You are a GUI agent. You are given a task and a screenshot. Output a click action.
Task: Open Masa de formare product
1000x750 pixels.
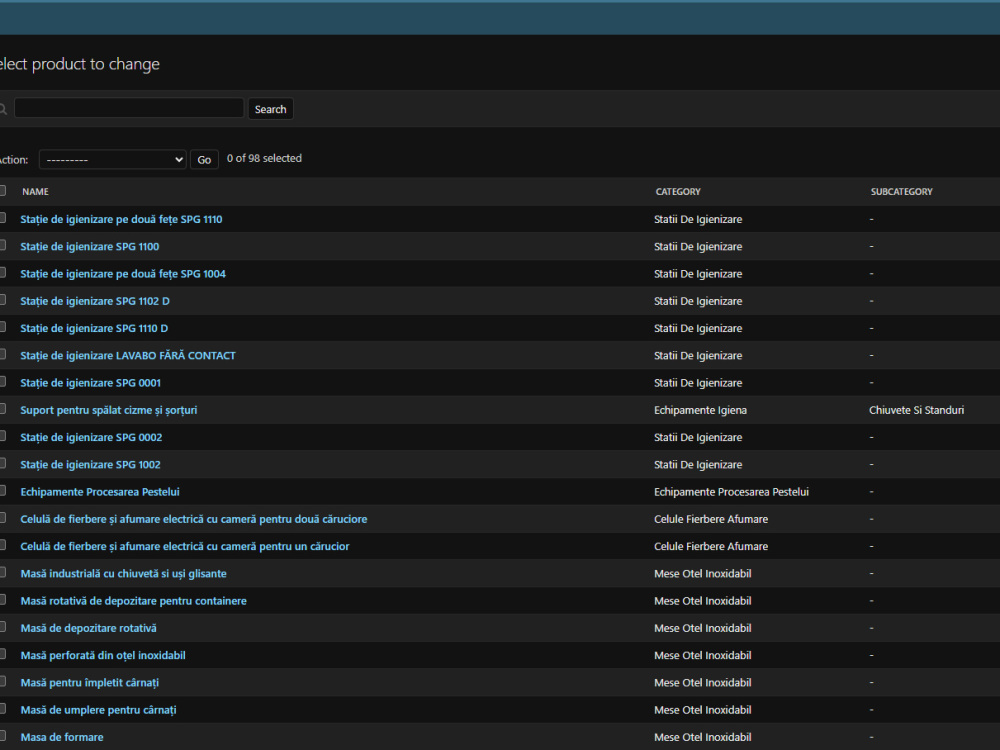click(62, 737)
